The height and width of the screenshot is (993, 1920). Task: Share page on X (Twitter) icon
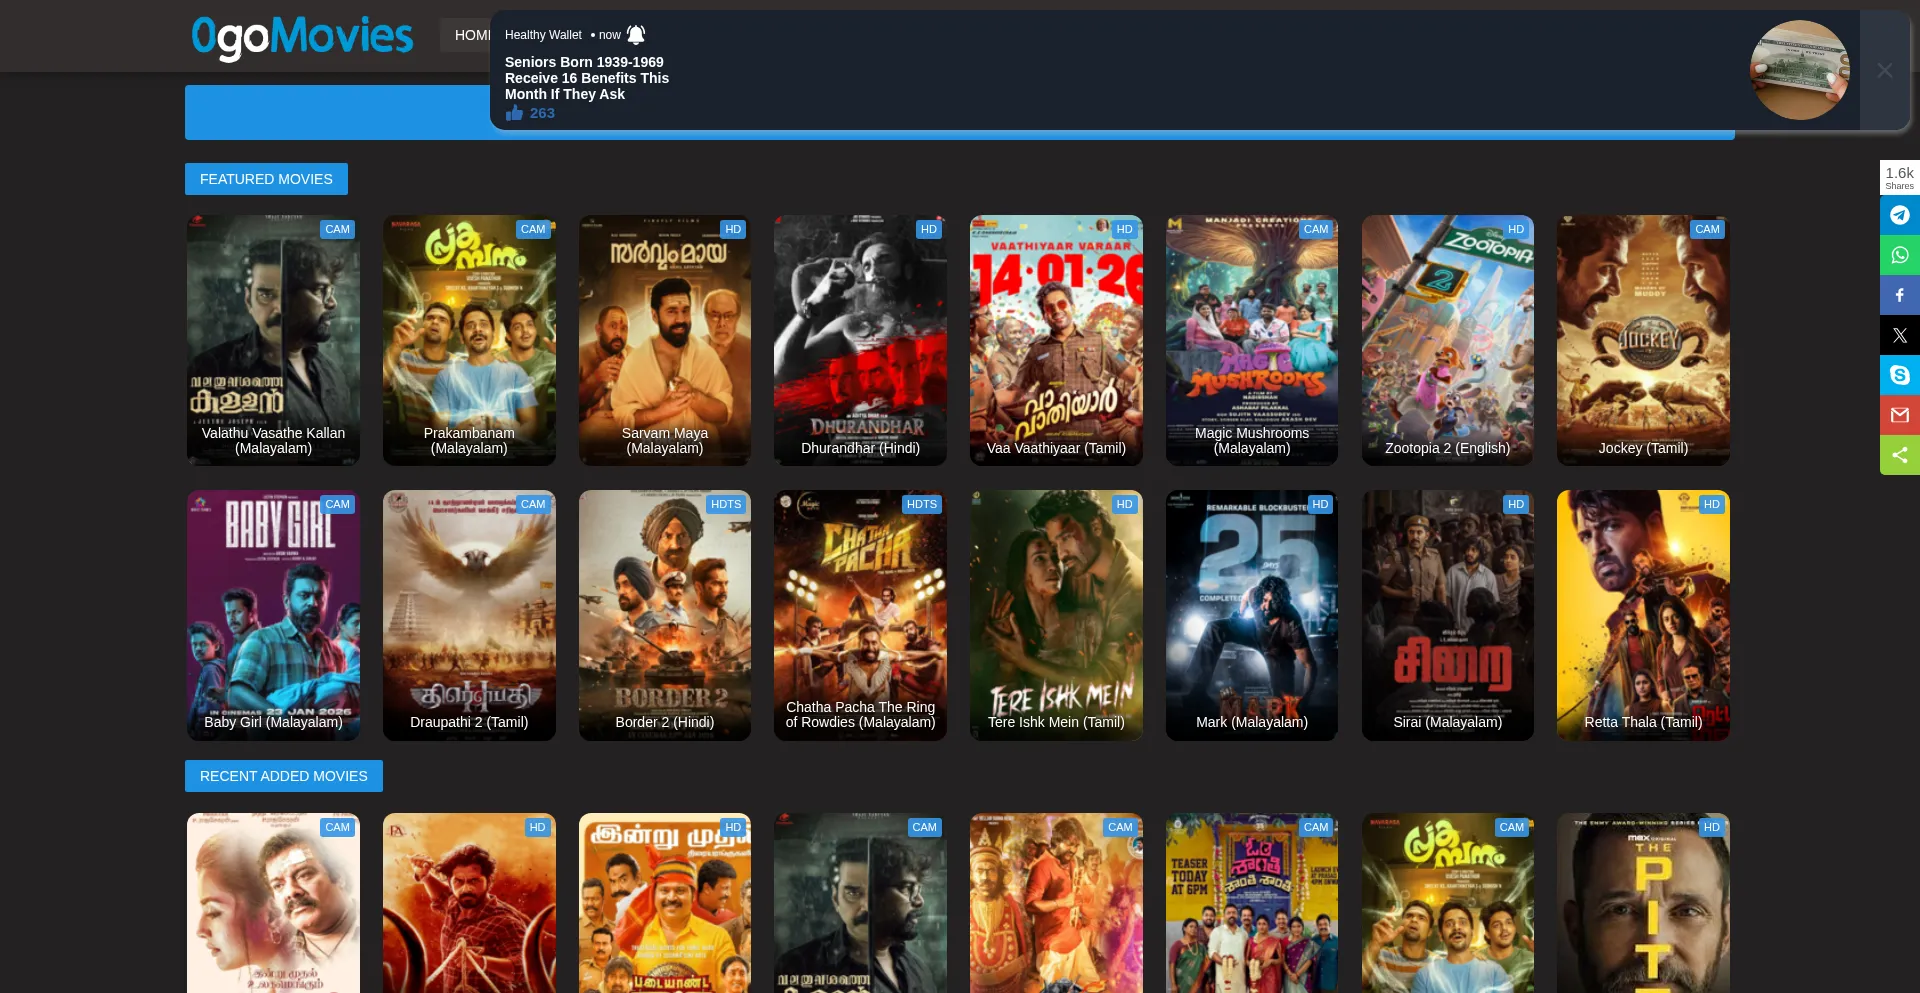(1899, 335)
